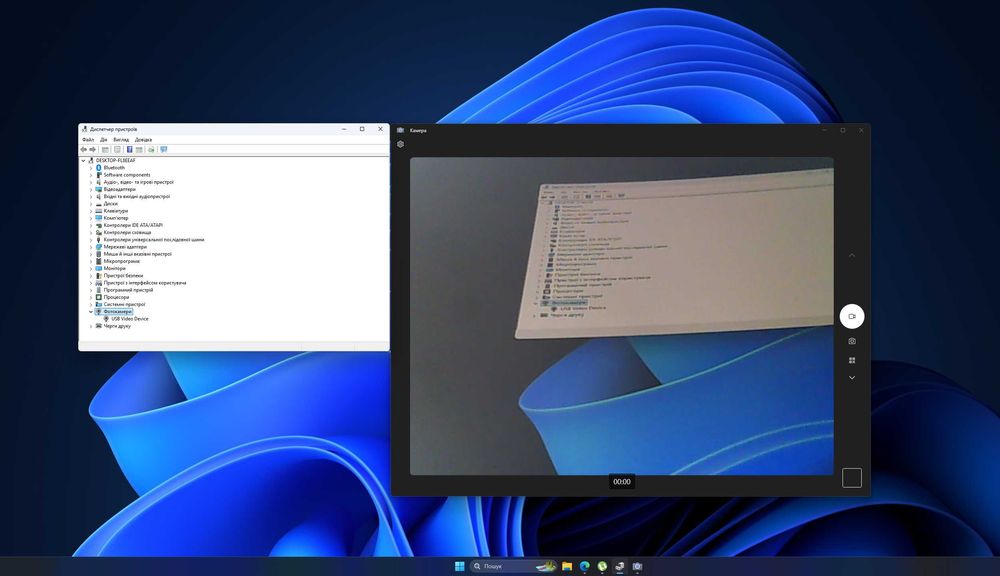
Task: Open the Вигляд menu in Device Manager
Action: click(x=121, y=140)
